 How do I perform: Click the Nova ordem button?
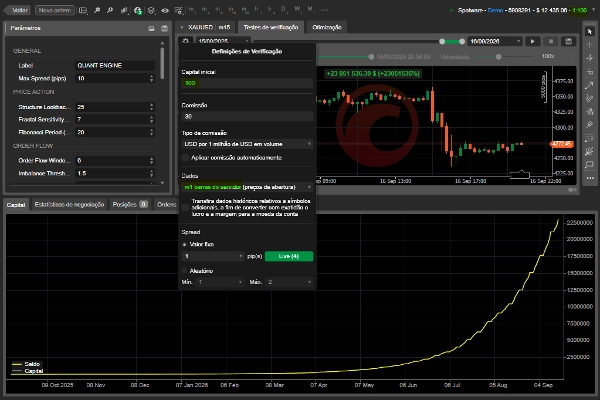coord(55,10)
